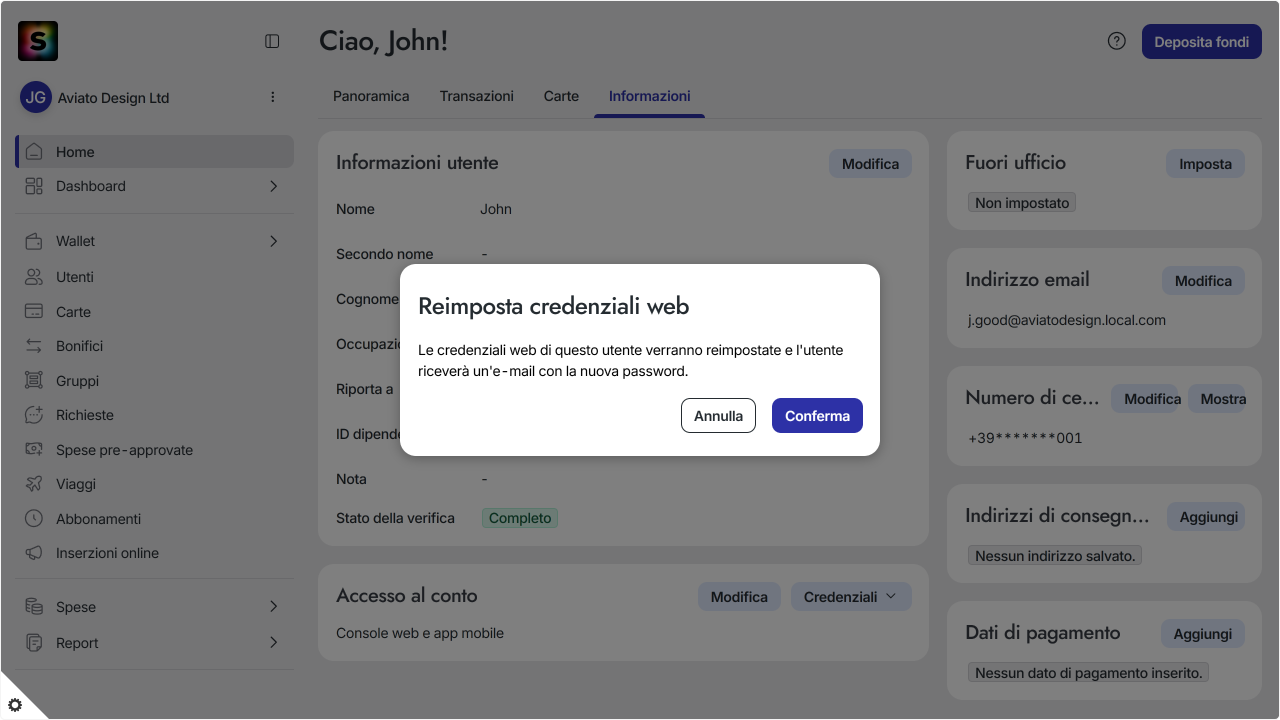Click the Utenti people icon

pos(34,277)
